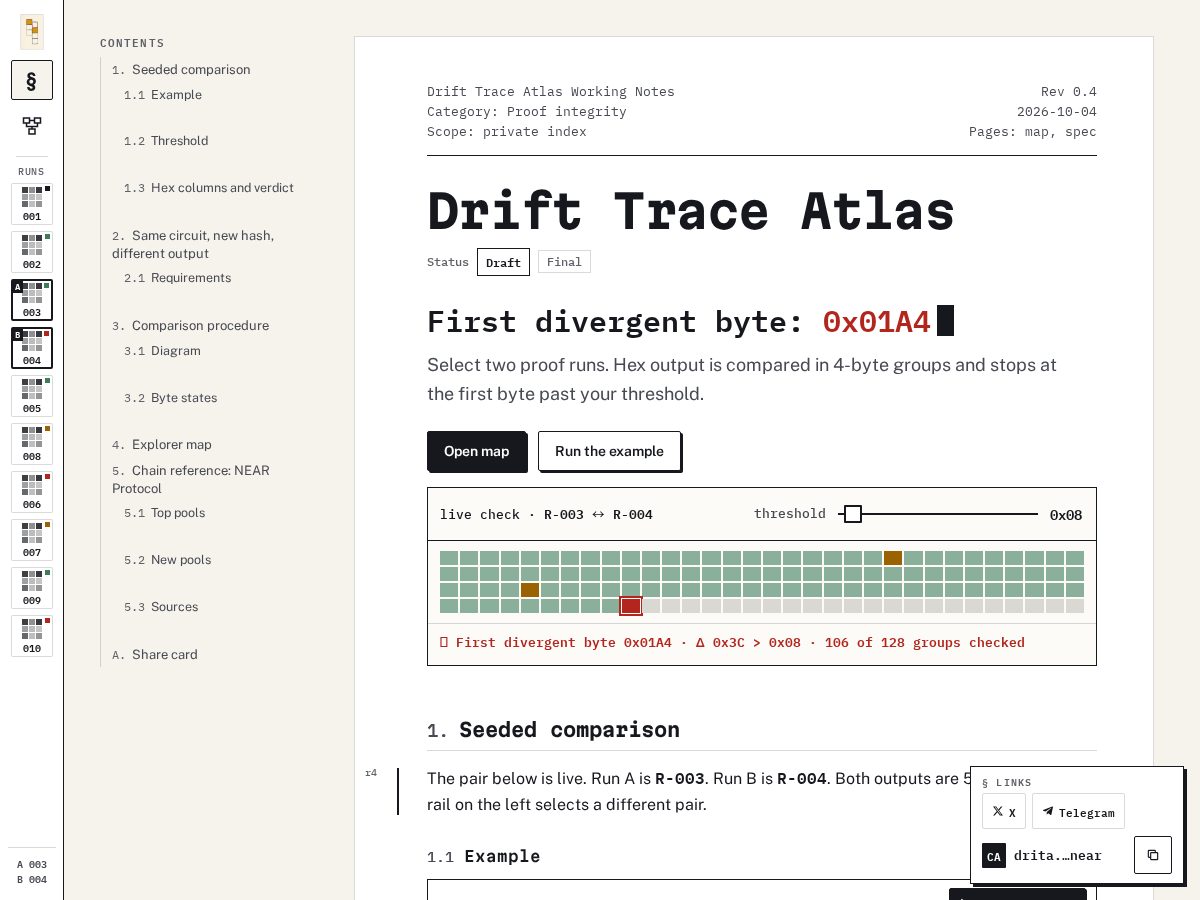Click the X icon in Links card

click(x=1004, y=811)
